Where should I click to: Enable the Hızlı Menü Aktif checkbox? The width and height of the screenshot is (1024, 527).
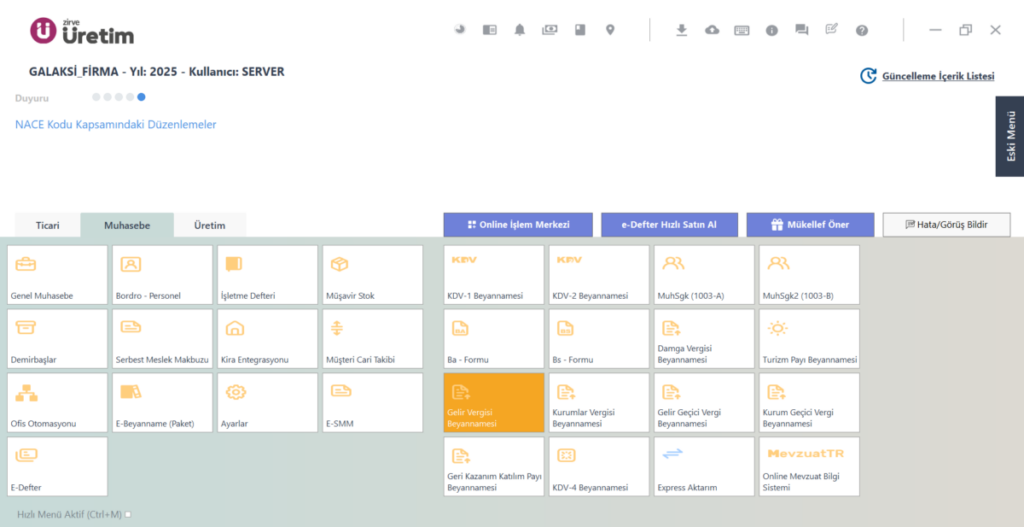(x=128, y=514)
